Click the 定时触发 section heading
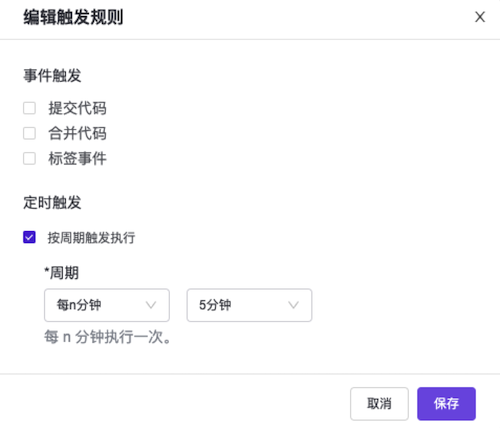500x428 pixels. click(52, 202)
